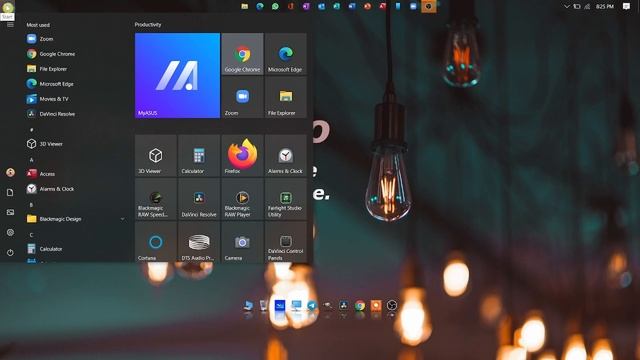Open Google Chrome from the bottom dock
This screenshot has height=360, width=640.
click(x=360, y=306)
